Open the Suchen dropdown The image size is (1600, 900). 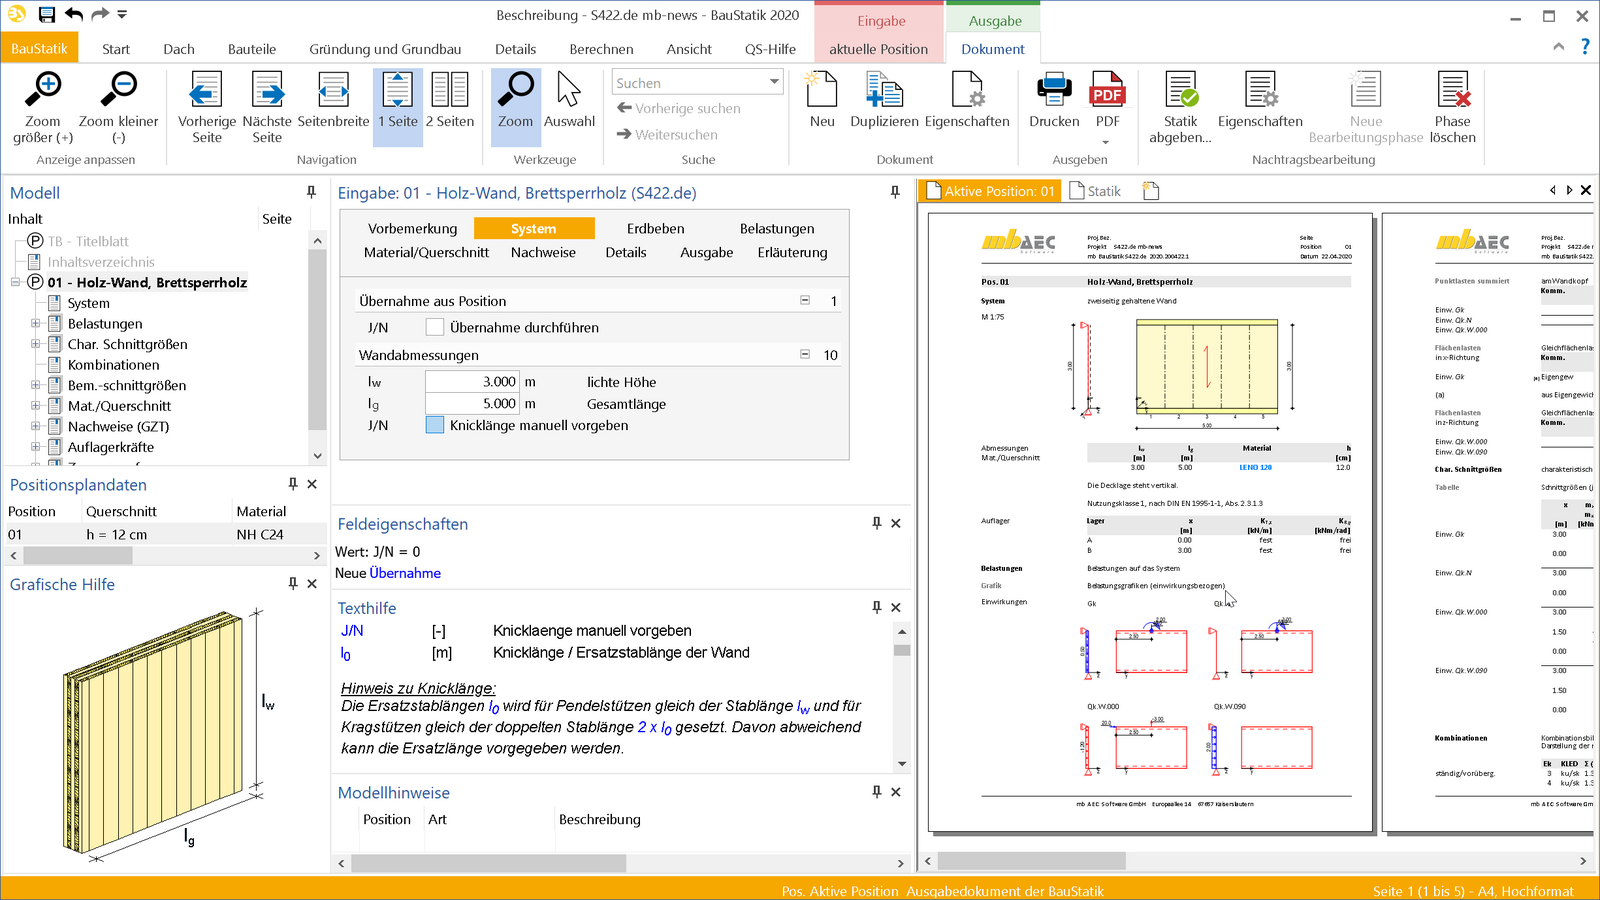(x=774, y=82)
